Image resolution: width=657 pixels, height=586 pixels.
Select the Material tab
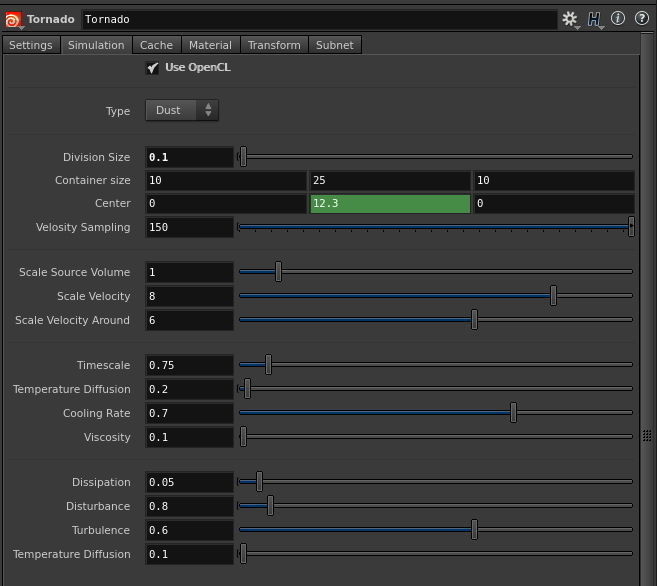pyautogui.click(x=210, y=45)
